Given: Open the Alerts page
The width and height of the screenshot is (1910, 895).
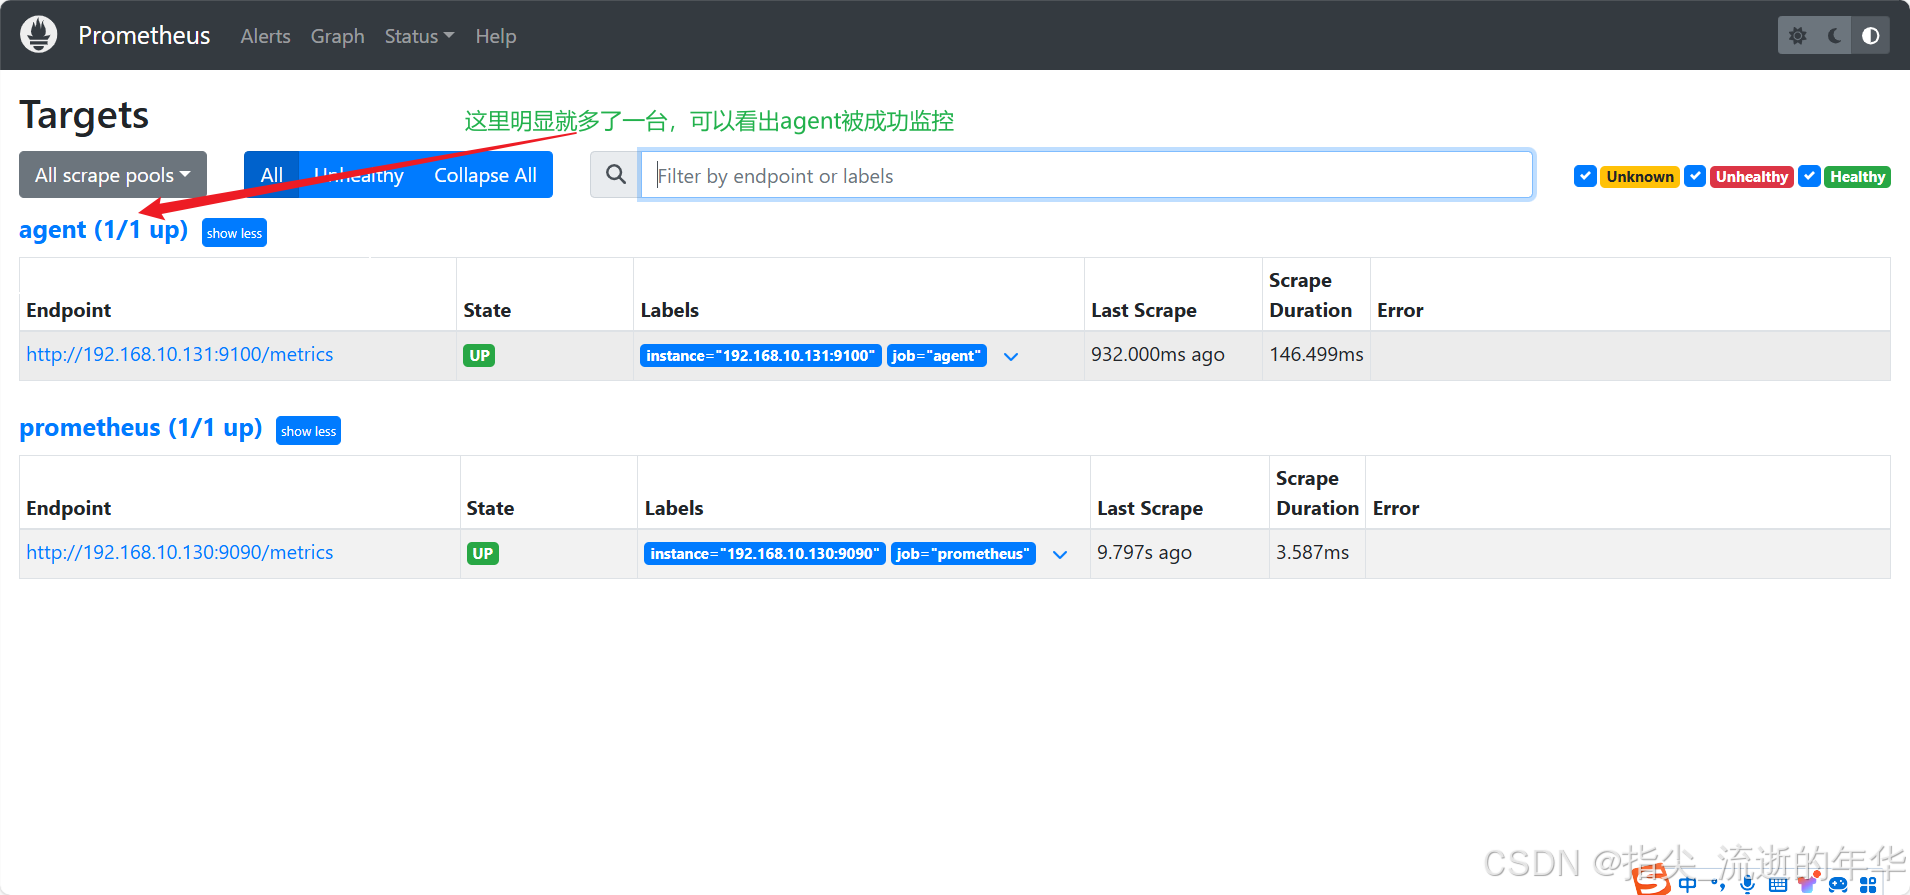Looking at the screenshot, I should click(265, 36).
